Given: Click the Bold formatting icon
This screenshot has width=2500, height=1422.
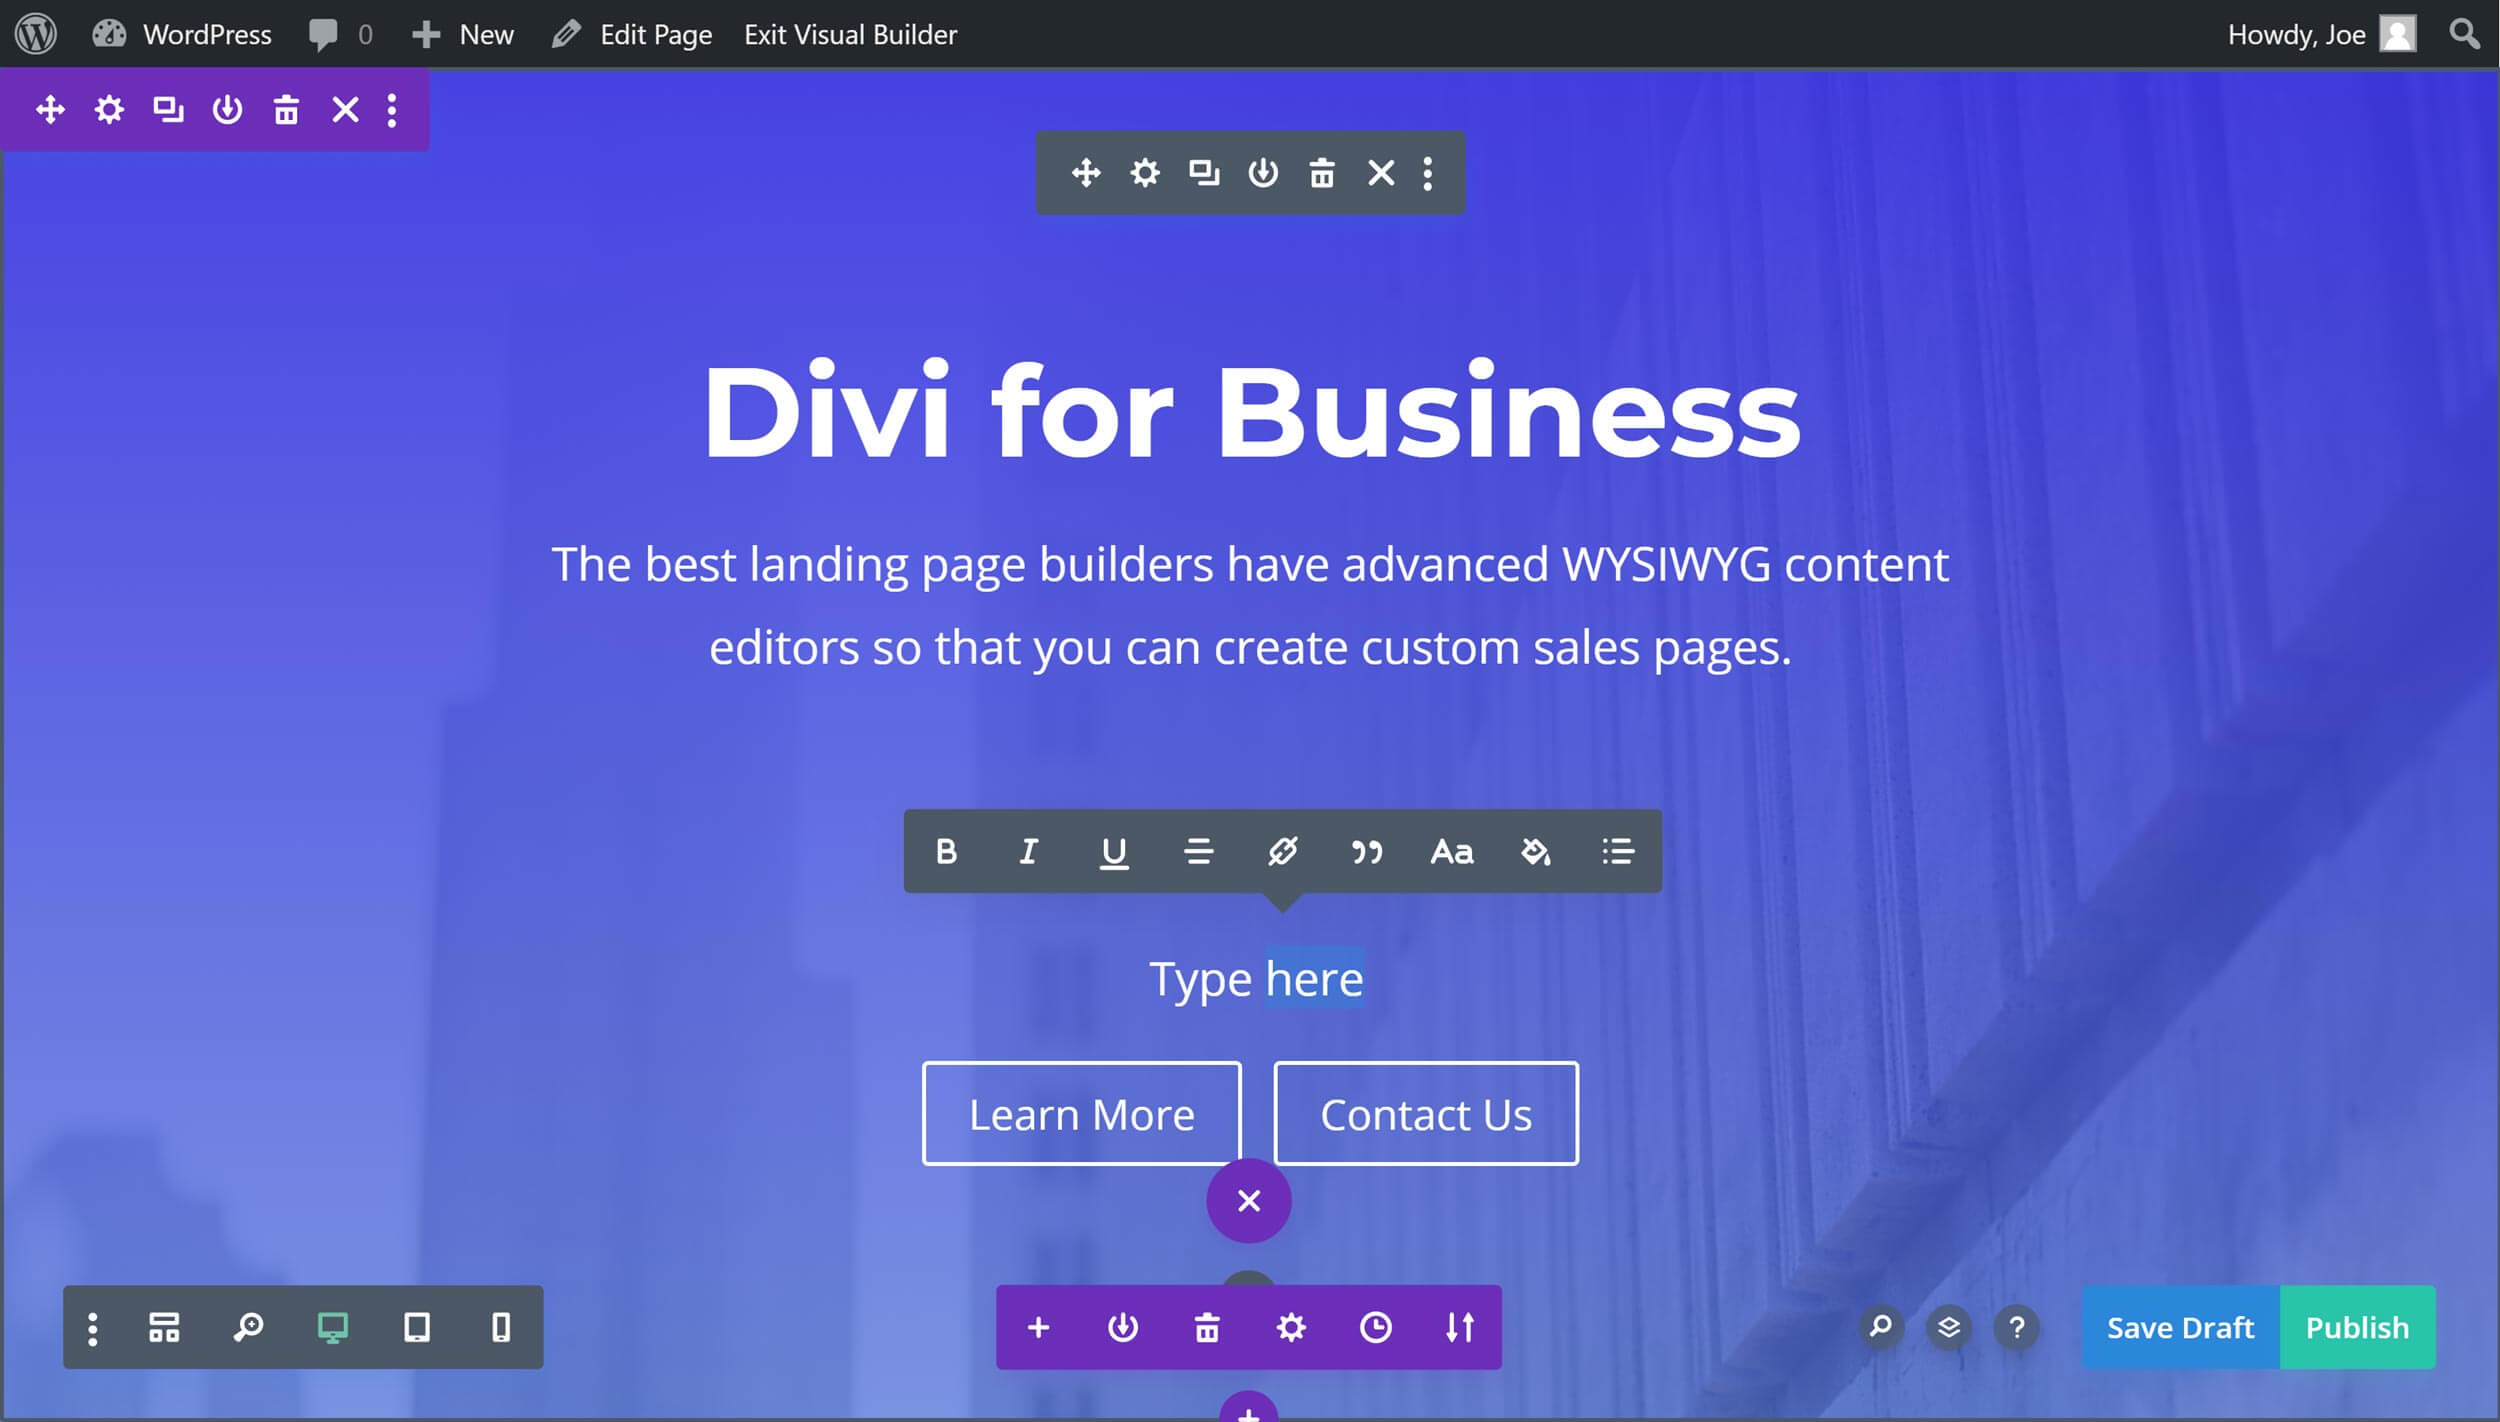Looking at the screenshot, I should click(944, 852).
